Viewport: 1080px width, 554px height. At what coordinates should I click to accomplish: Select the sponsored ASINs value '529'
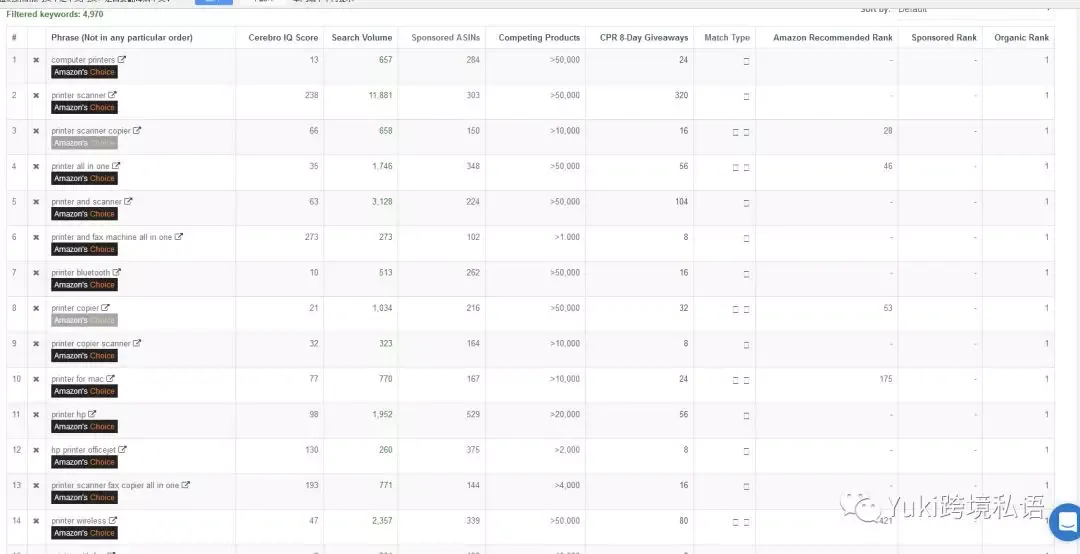pyautogui.click(x=473, y=415)
